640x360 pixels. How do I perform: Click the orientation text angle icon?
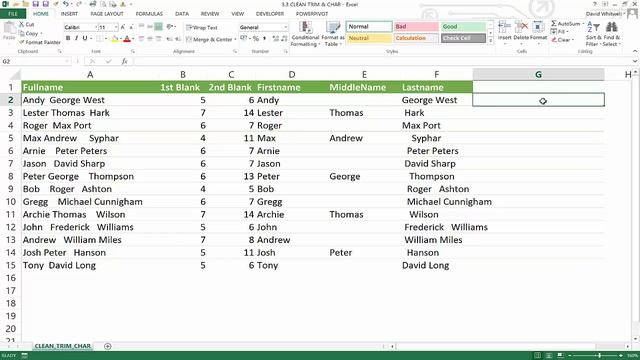coord(170,27)
